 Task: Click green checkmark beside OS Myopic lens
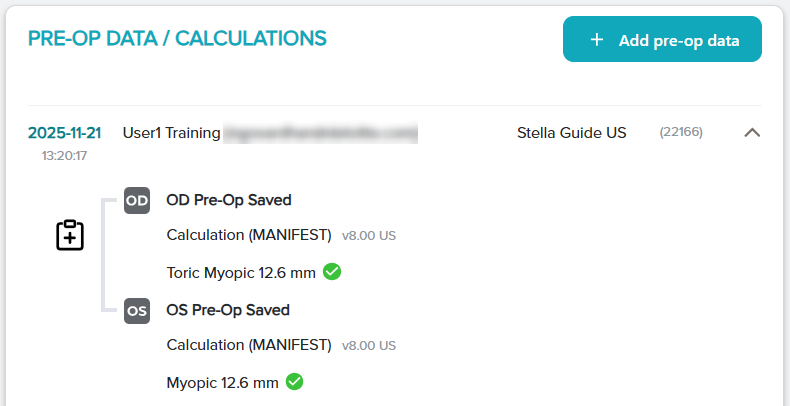[294, 381]
